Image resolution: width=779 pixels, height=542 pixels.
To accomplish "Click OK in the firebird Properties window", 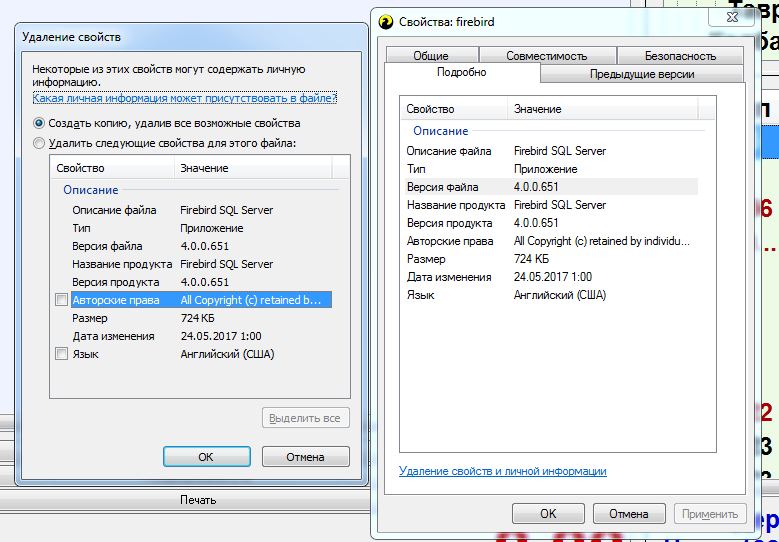I will coord(548,513).
